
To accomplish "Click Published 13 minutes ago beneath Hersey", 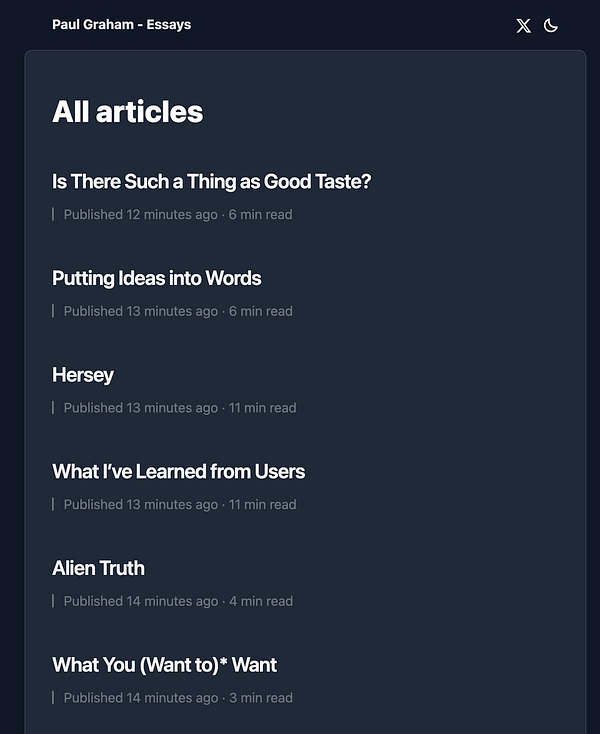I will (140, 408).
